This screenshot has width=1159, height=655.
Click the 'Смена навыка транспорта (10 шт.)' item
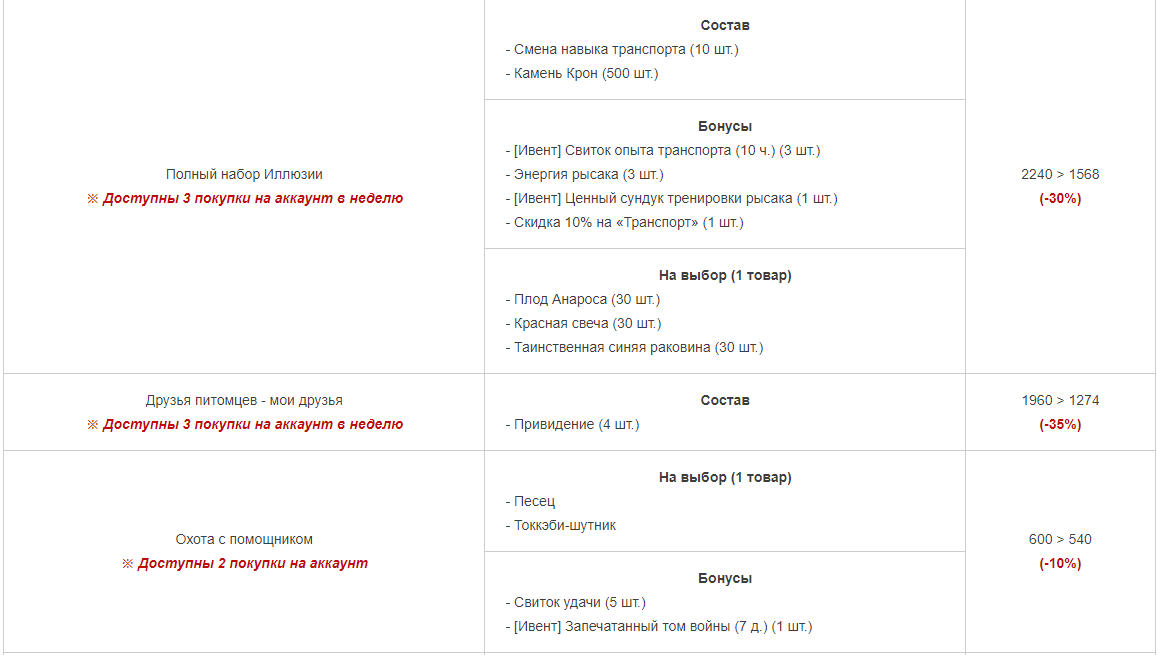click(622, 50)
